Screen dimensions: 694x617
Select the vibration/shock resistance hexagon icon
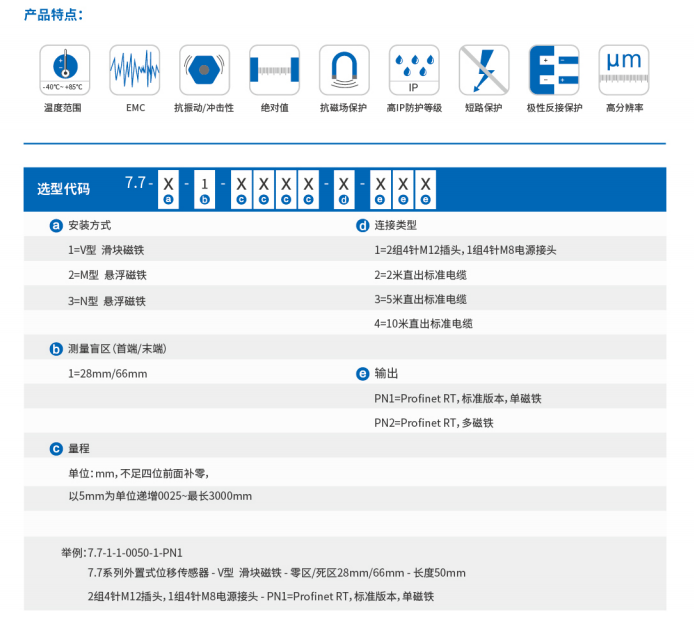pyautogui.click(x=204, y=69)
